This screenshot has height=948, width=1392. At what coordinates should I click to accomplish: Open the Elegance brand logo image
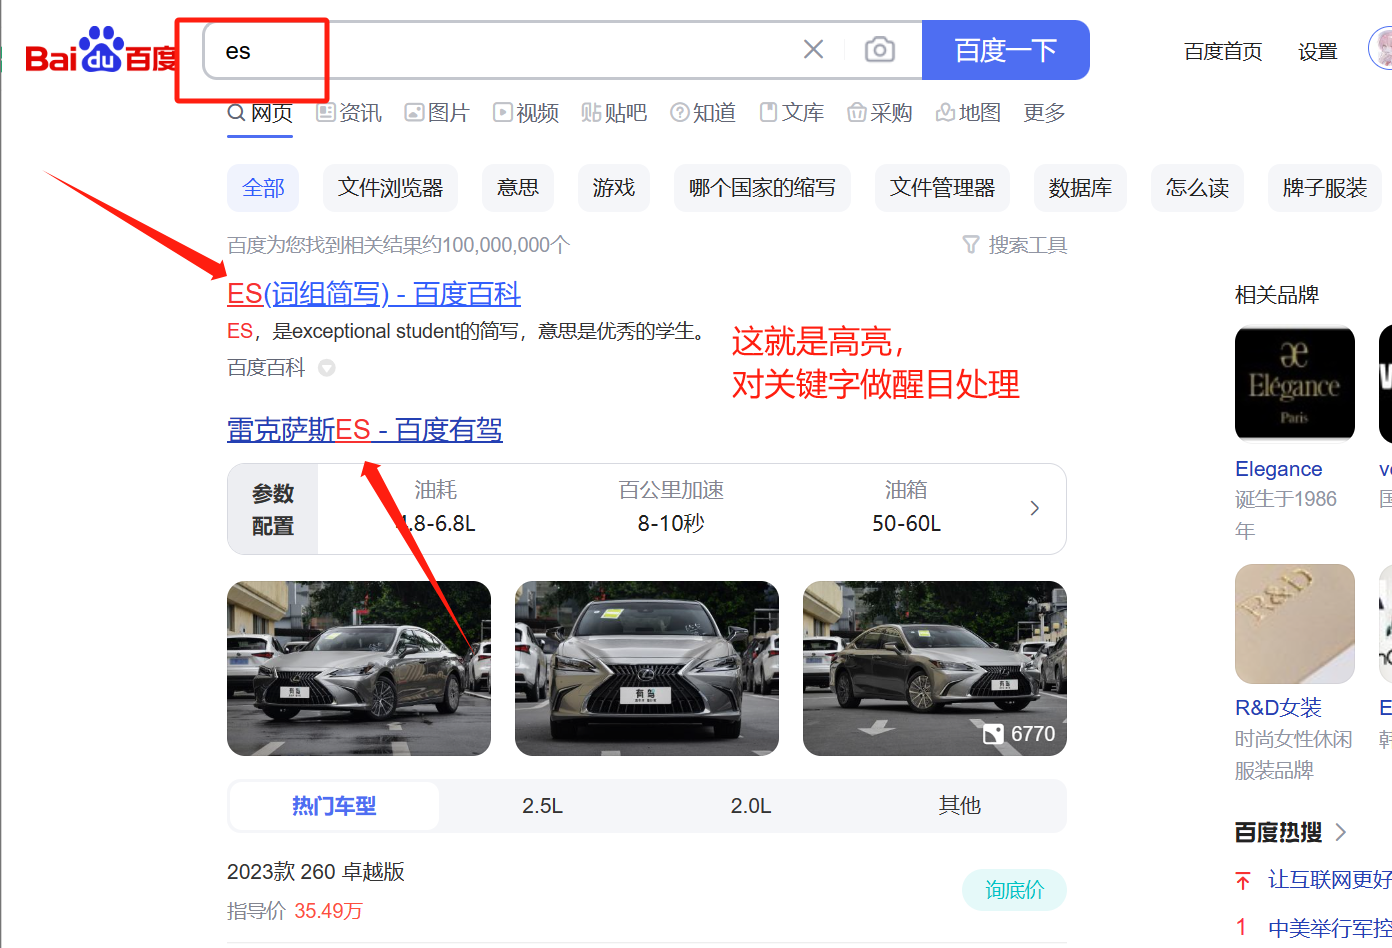[1295, 384]
